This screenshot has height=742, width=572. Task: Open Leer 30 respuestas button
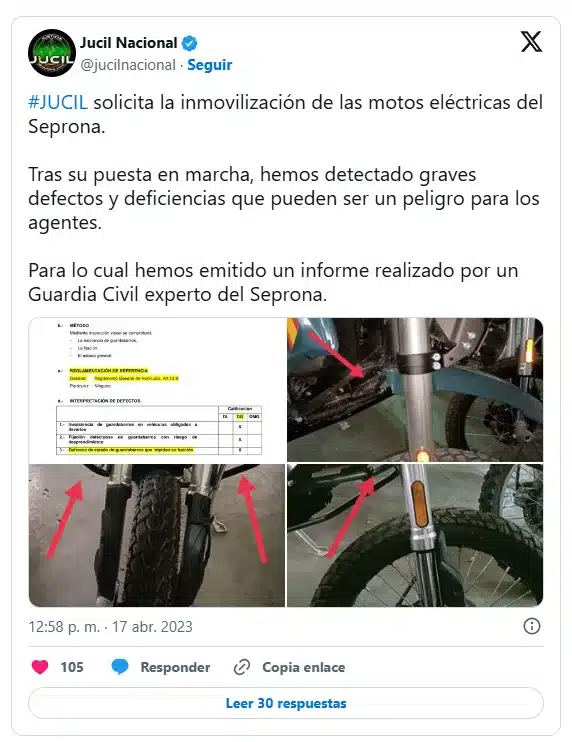(x=286, y=703)
